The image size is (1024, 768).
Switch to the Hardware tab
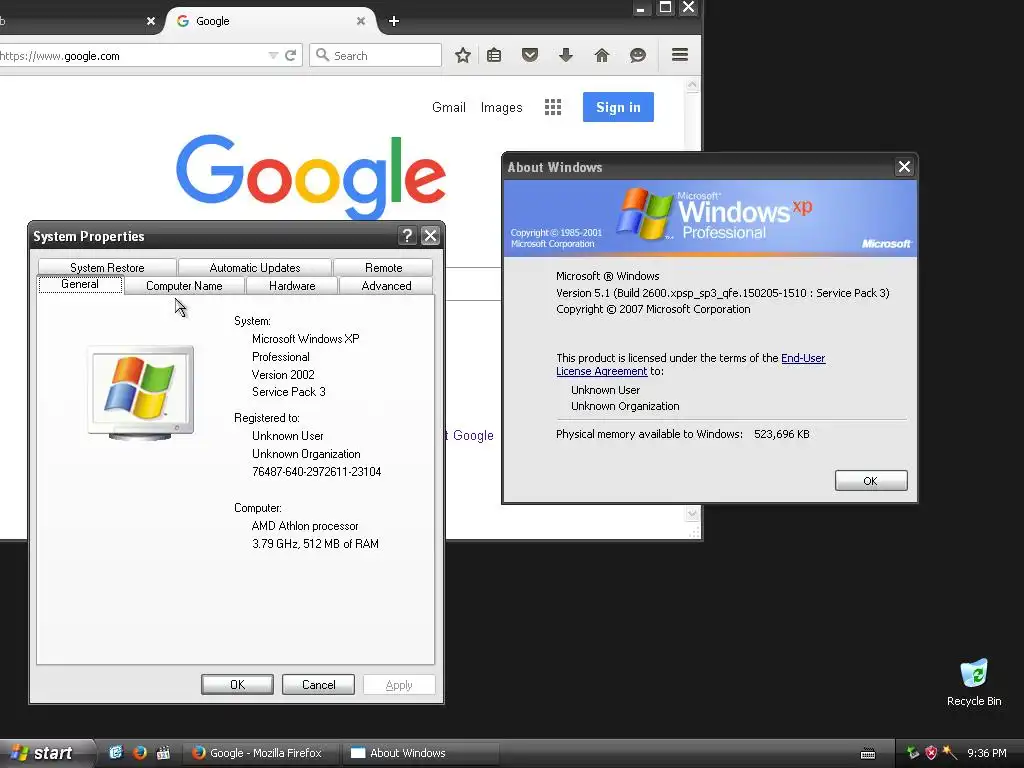292,285
